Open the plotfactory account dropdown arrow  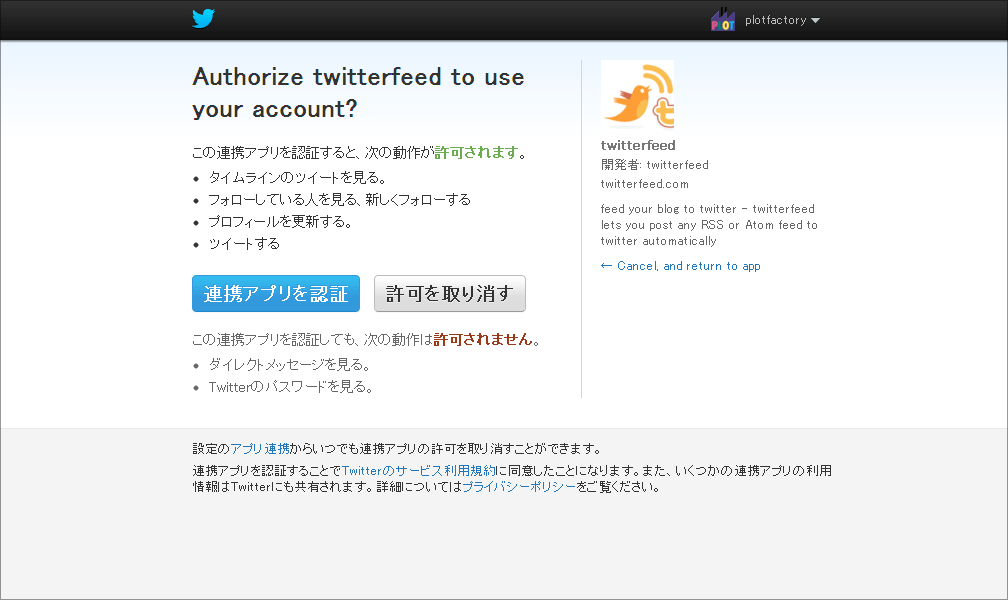pyautogui.click(x=816, y=21)
